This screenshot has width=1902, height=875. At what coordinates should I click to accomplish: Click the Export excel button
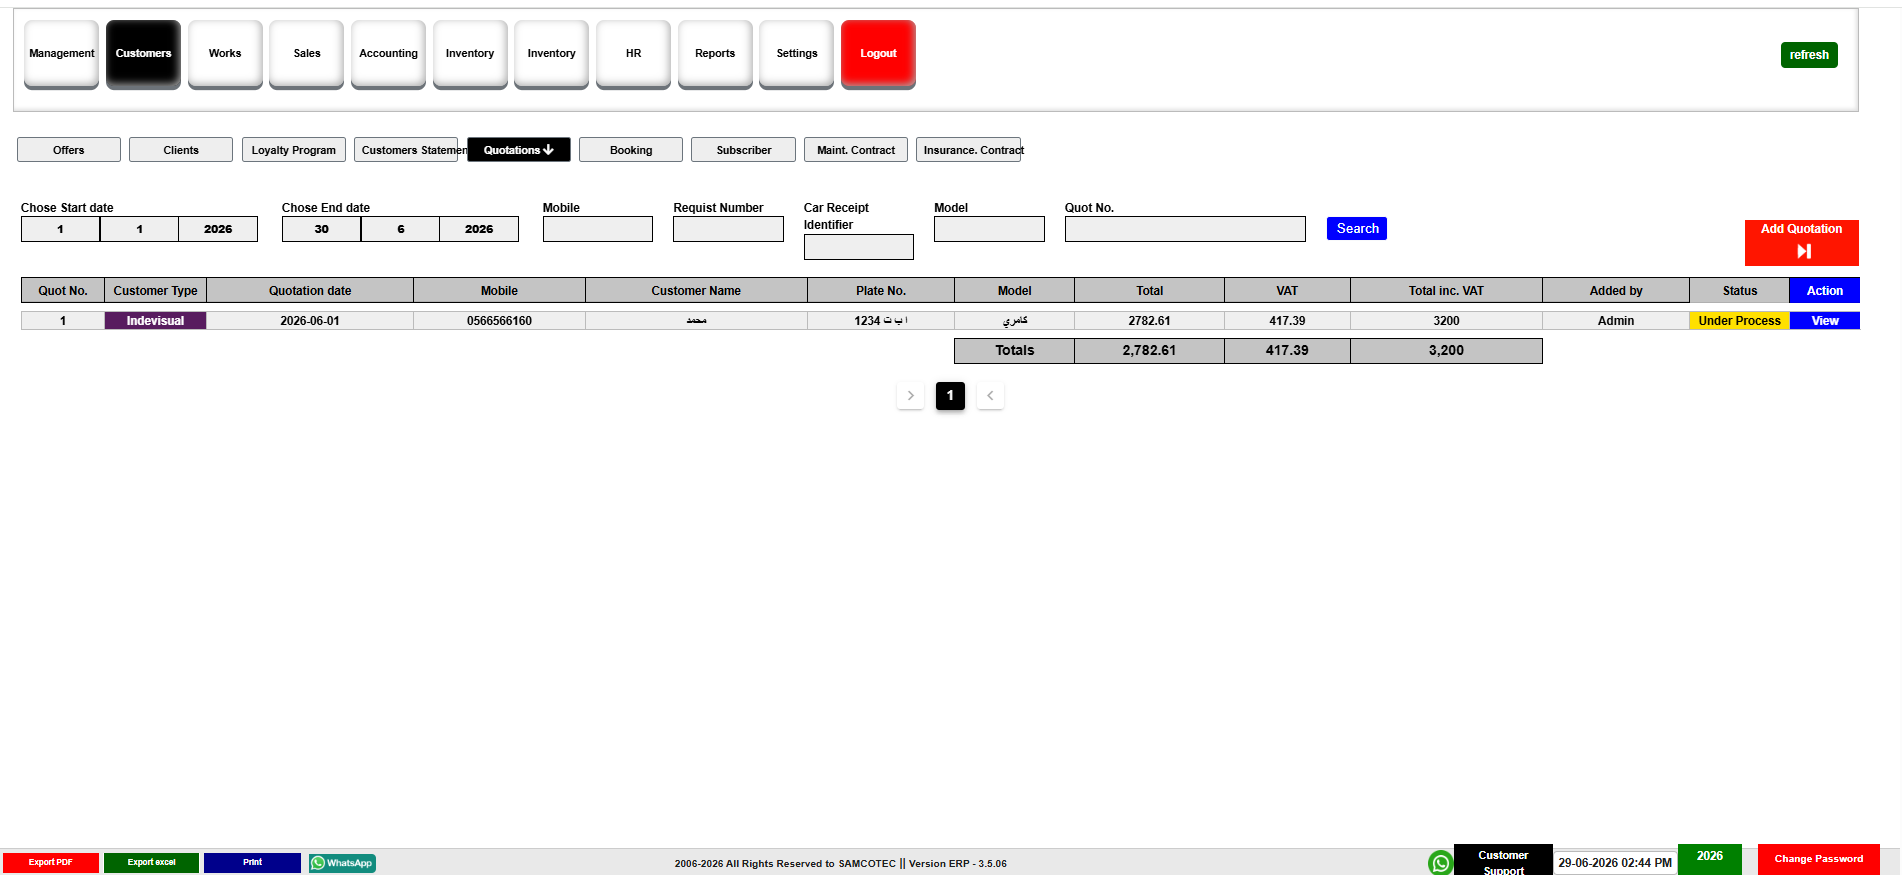(151, 863)
